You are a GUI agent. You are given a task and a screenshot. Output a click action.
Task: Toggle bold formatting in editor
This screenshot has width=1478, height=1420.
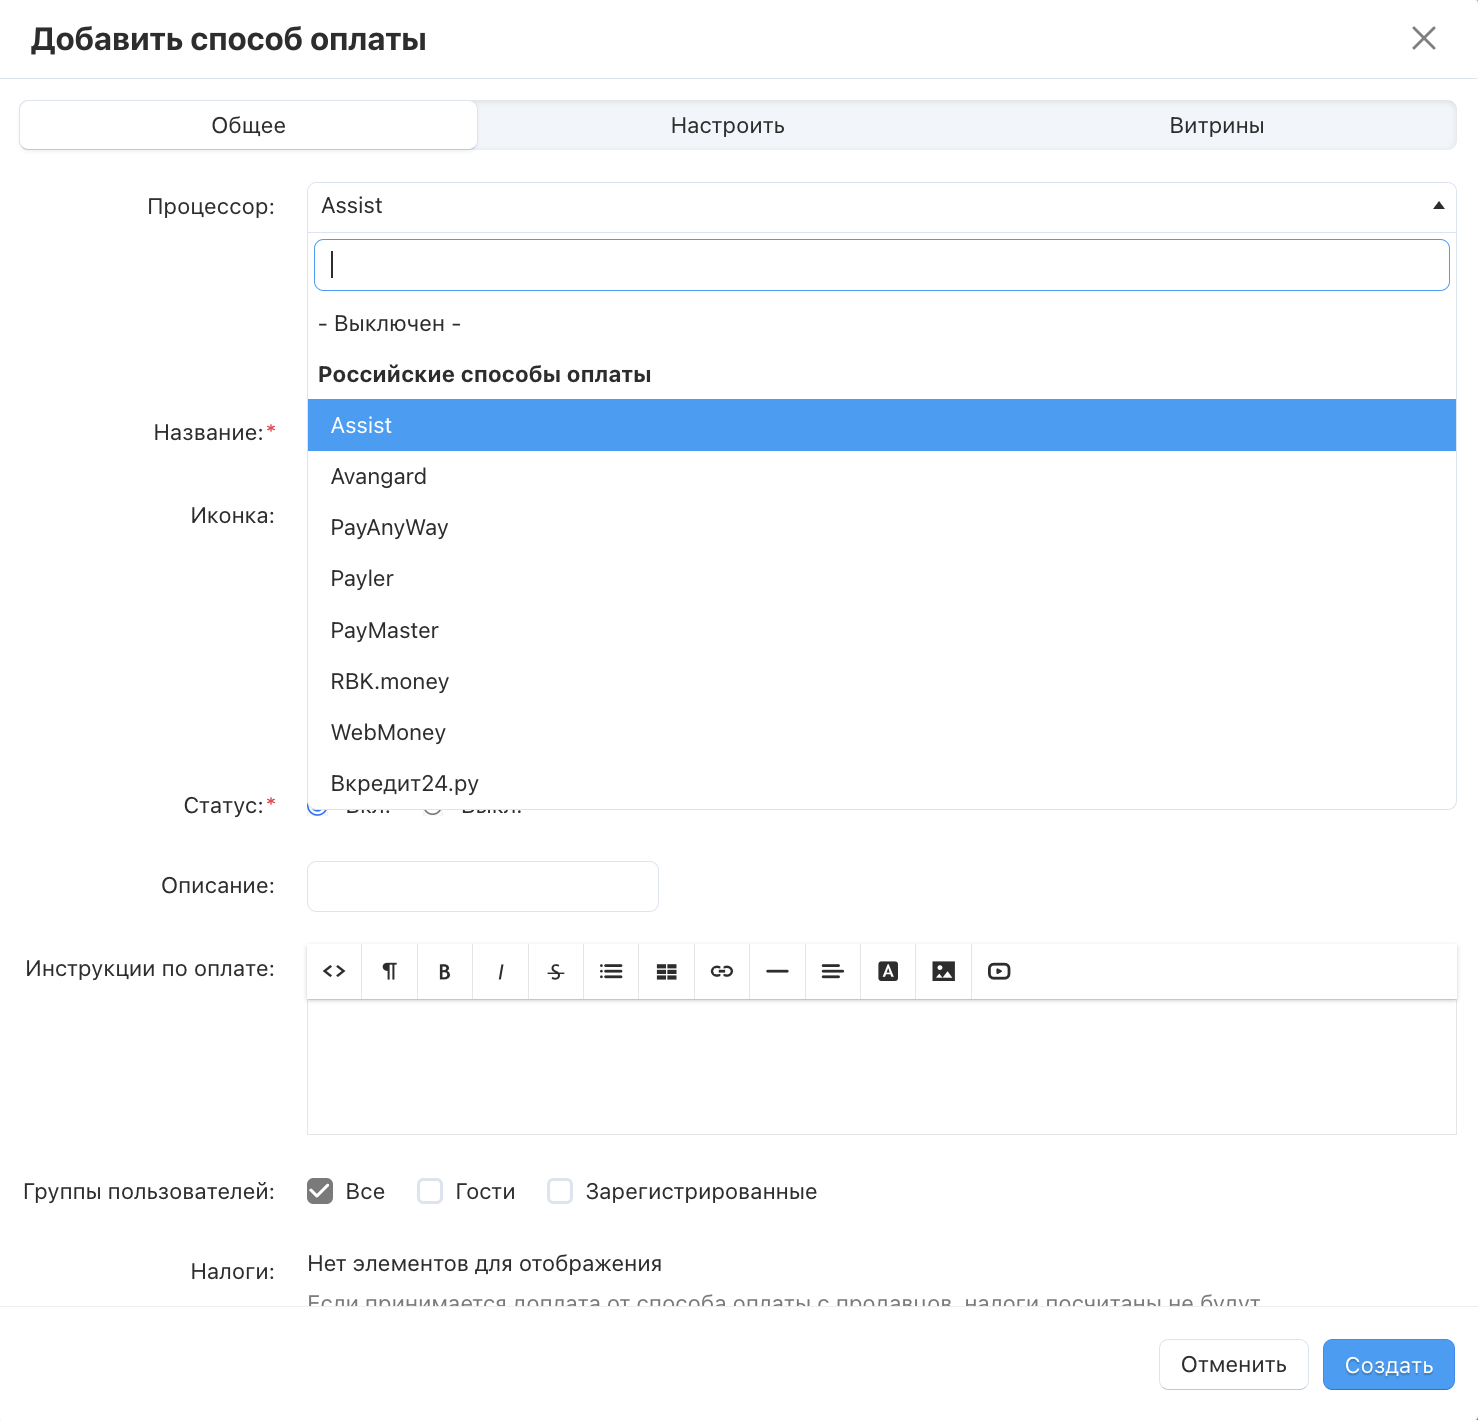coord(445,971)
